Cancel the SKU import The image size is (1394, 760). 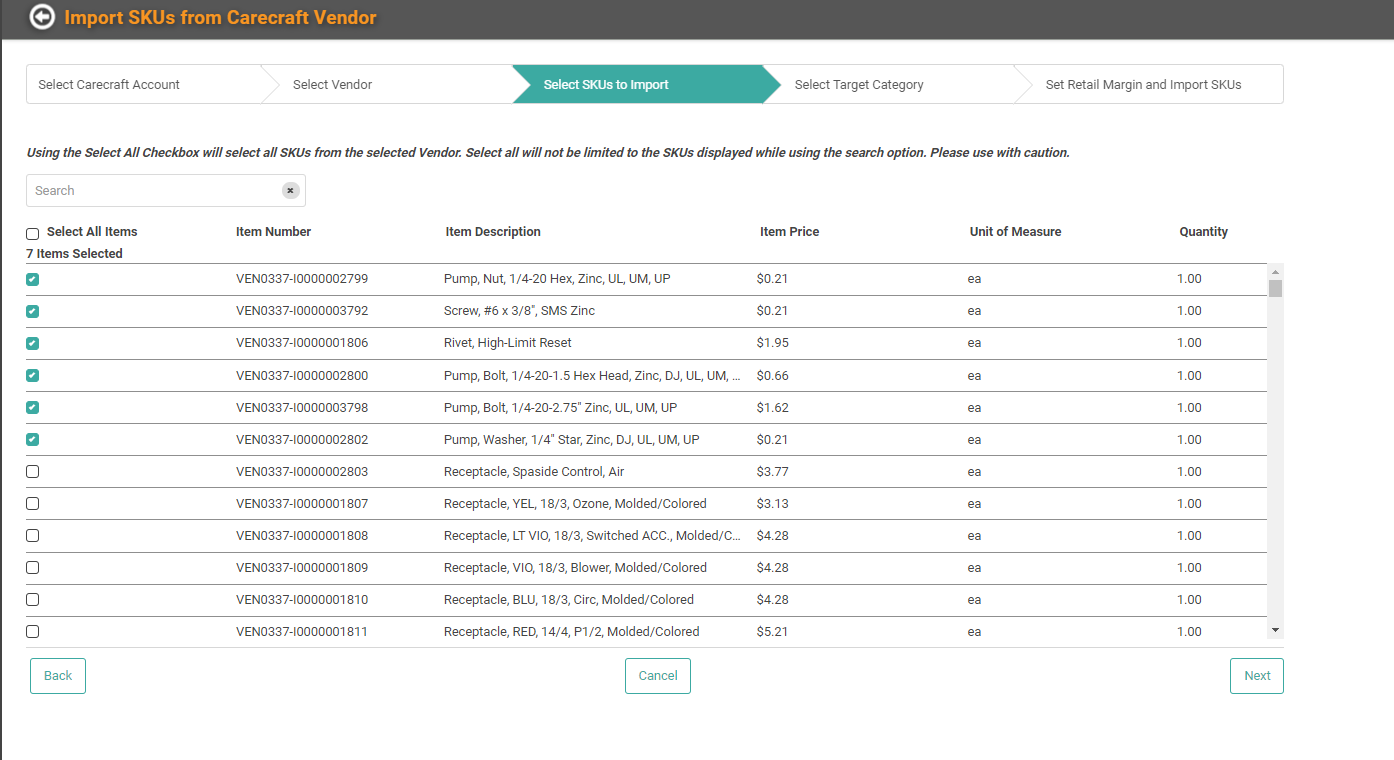click(658, 676)
